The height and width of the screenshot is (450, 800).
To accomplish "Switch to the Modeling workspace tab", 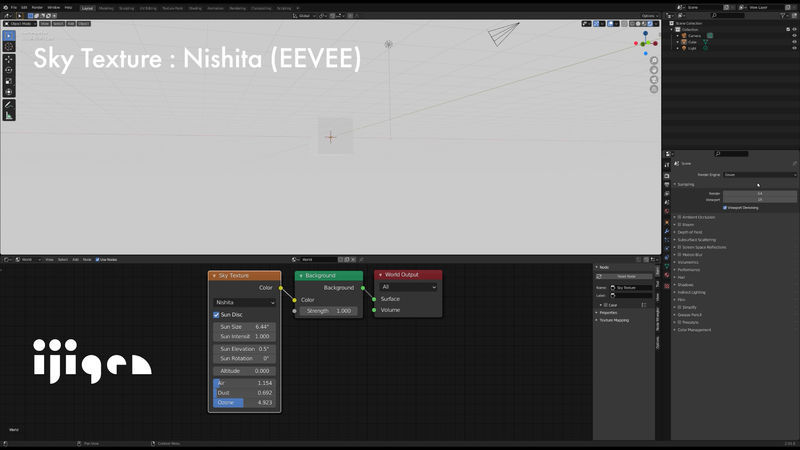I will (106, 8).
